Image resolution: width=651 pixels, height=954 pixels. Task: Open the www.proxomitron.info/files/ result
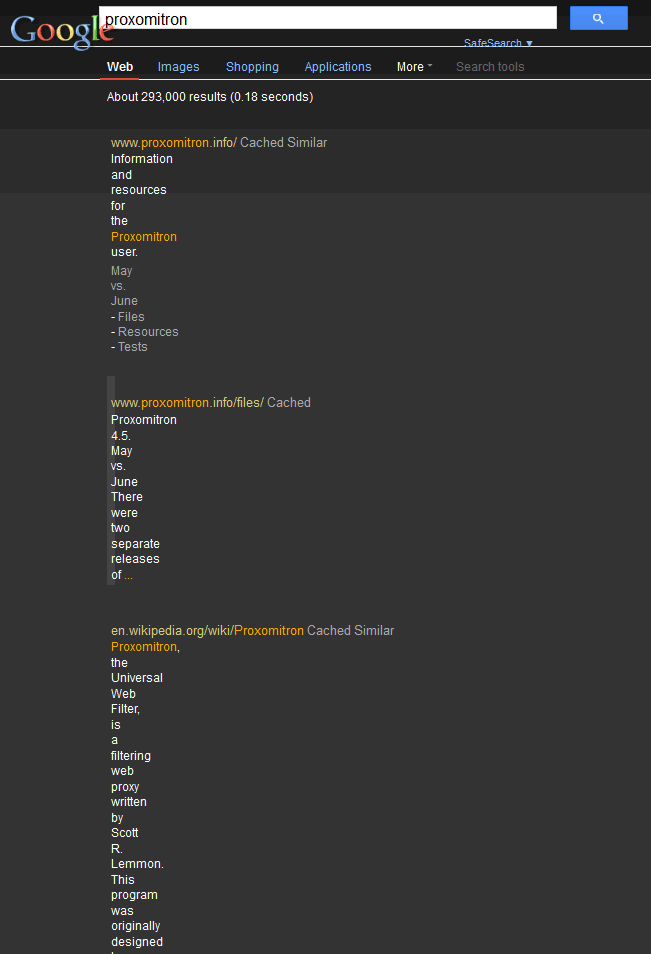(x=186, y=403)
